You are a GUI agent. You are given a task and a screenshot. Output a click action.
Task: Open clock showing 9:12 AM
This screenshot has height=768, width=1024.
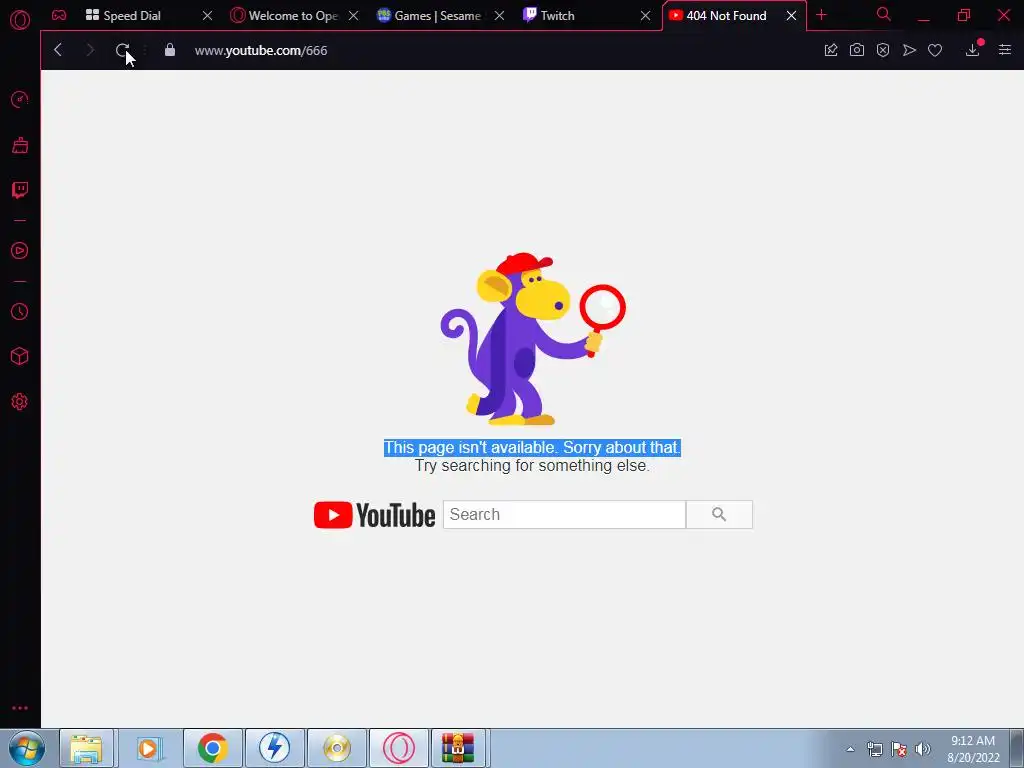[x=973, y=749]
